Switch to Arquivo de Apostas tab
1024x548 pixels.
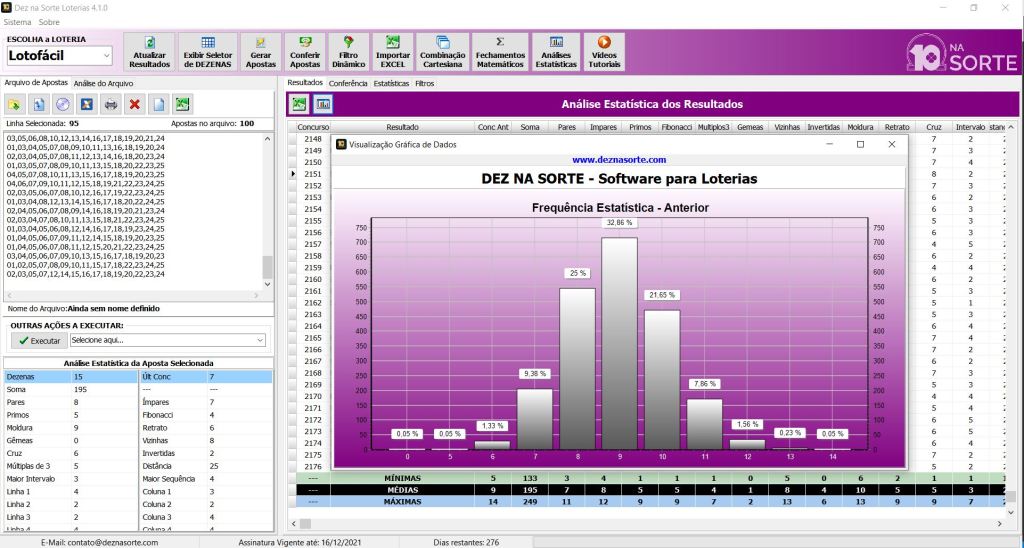click(36, 83)
